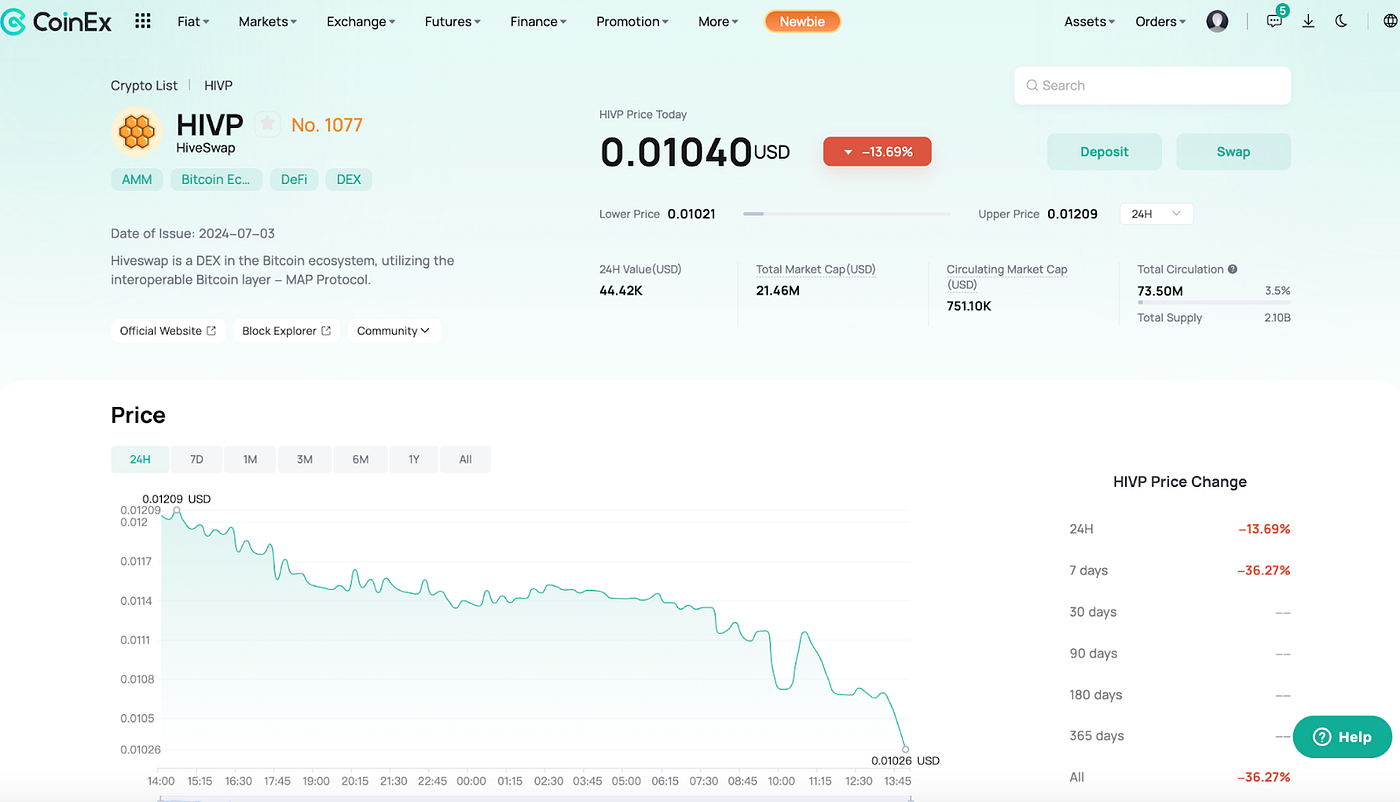1400x802 pixels.
Task: Click the Date of Issue text
Action: [193, 234]
